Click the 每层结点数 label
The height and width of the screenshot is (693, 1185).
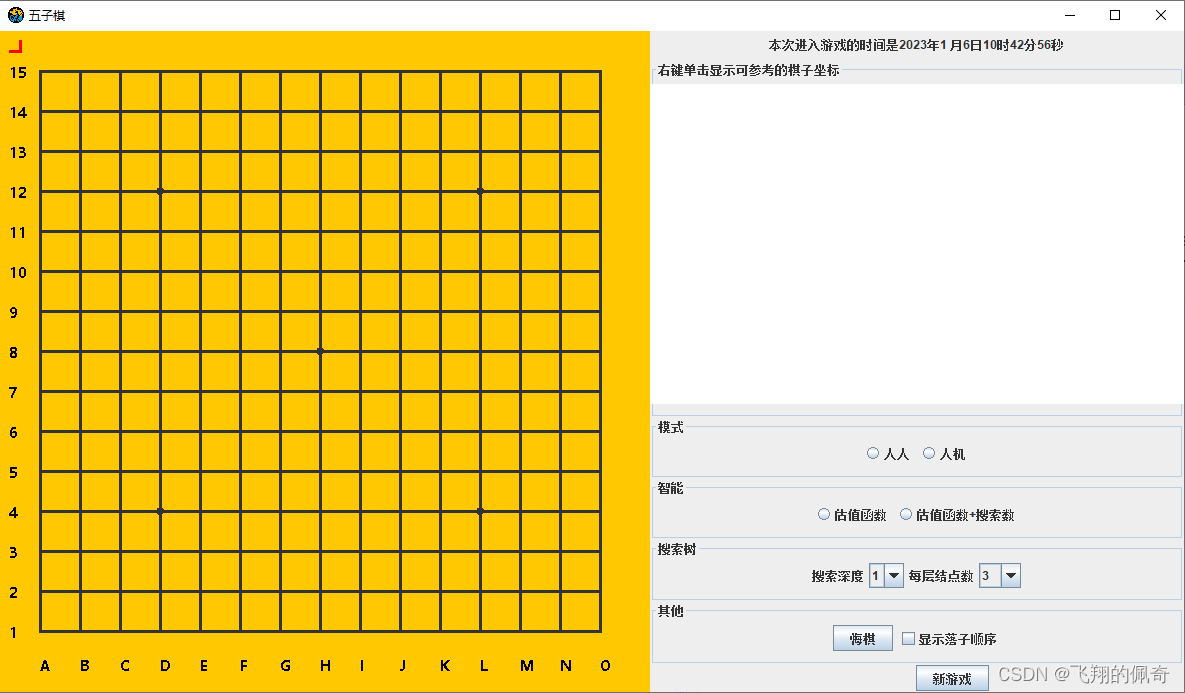coord(941,576)
